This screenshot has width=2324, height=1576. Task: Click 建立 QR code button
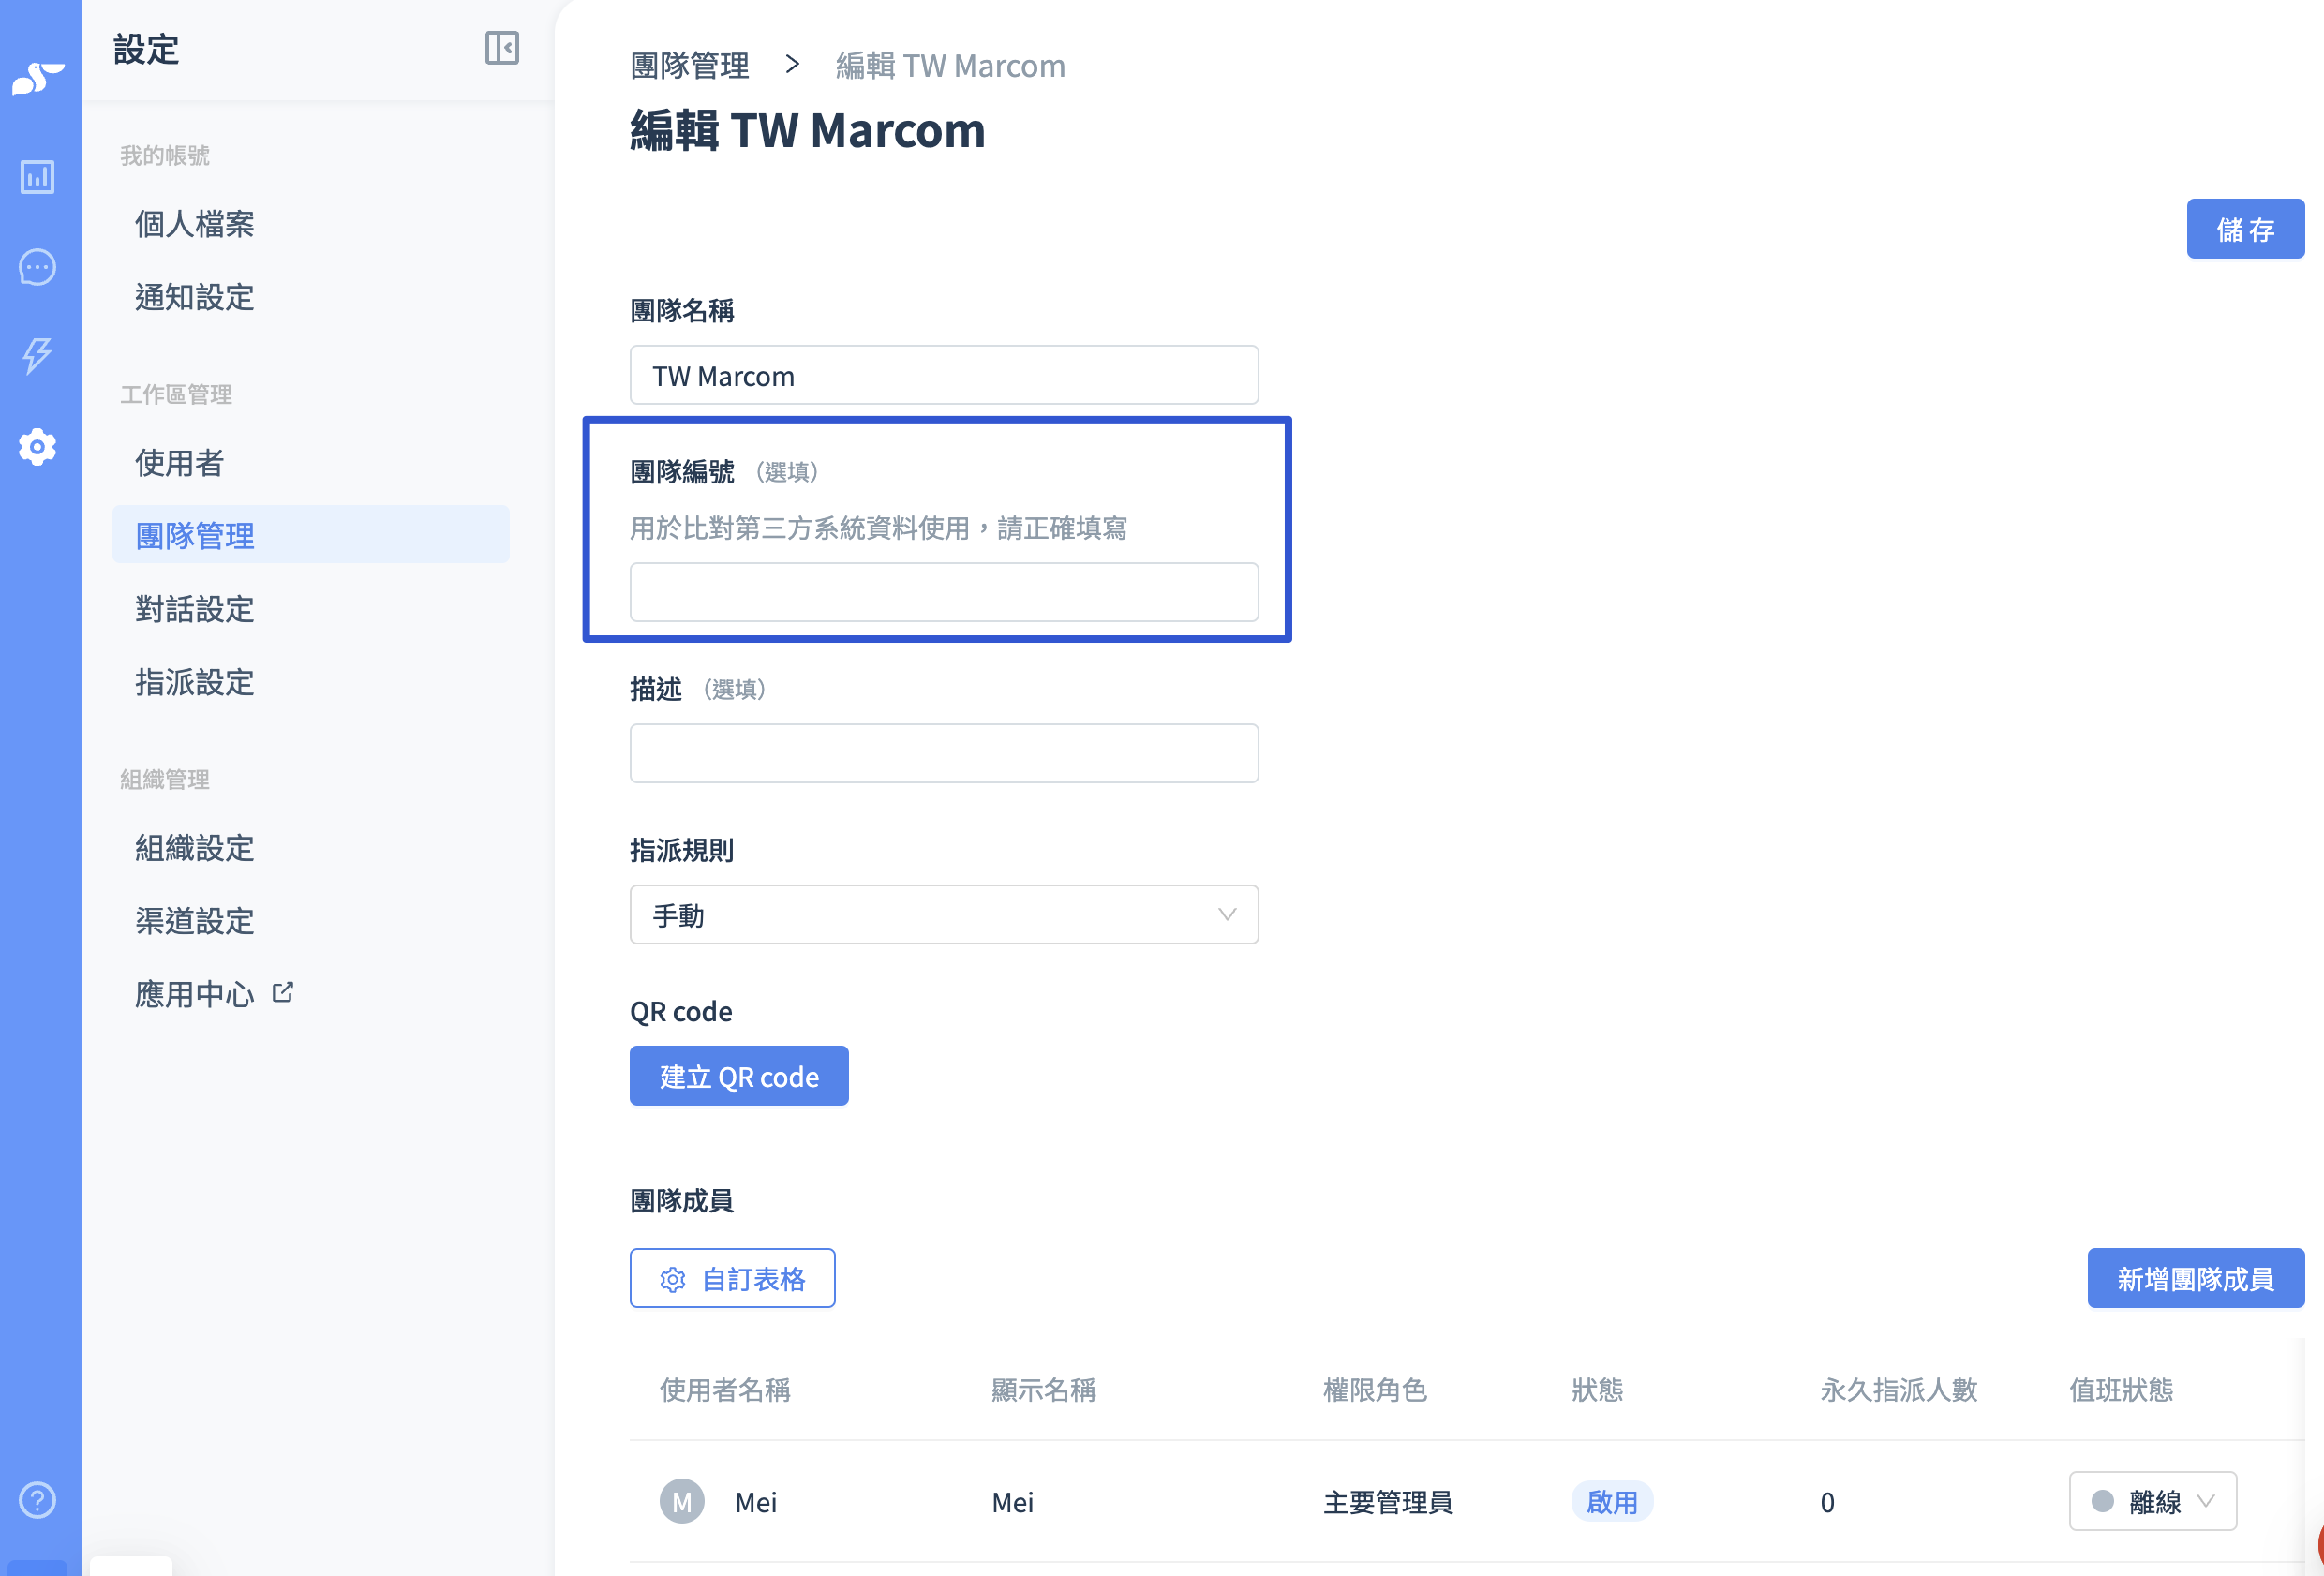738,1076
